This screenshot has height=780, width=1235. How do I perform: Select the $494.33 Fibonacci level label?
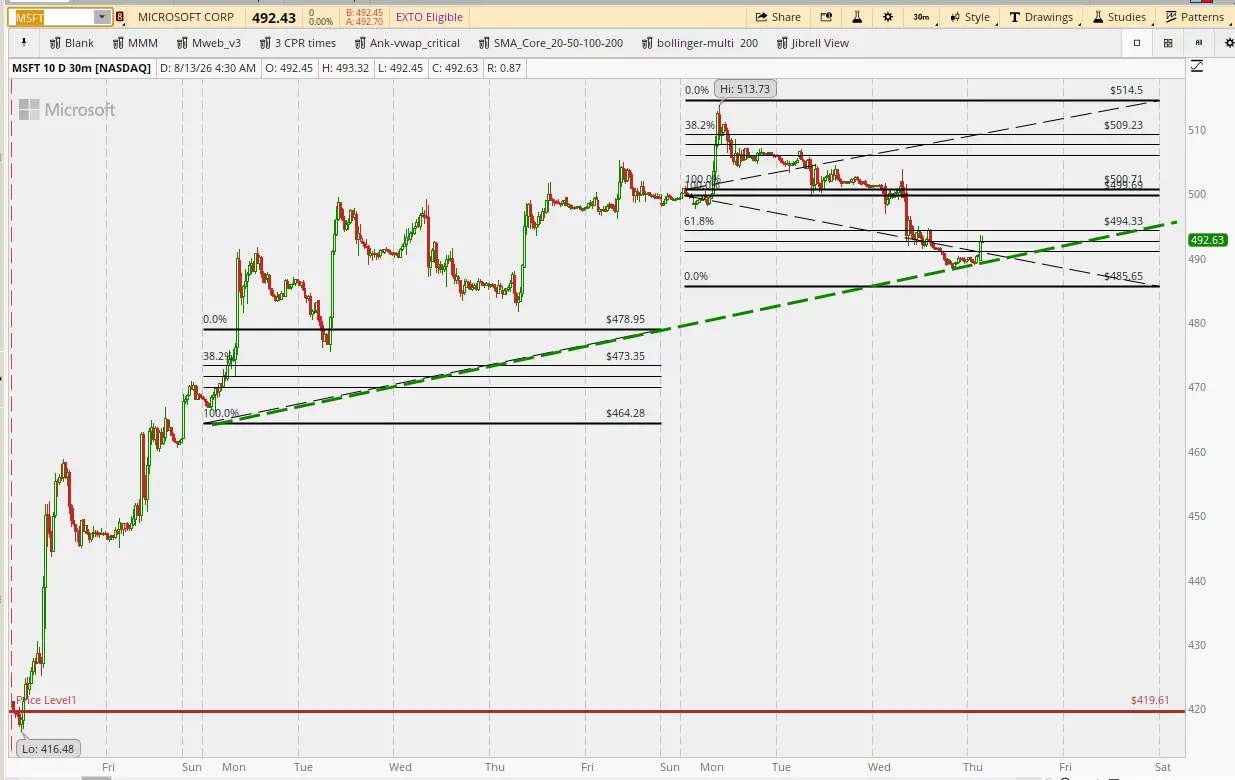click(x=1124, y=222)
